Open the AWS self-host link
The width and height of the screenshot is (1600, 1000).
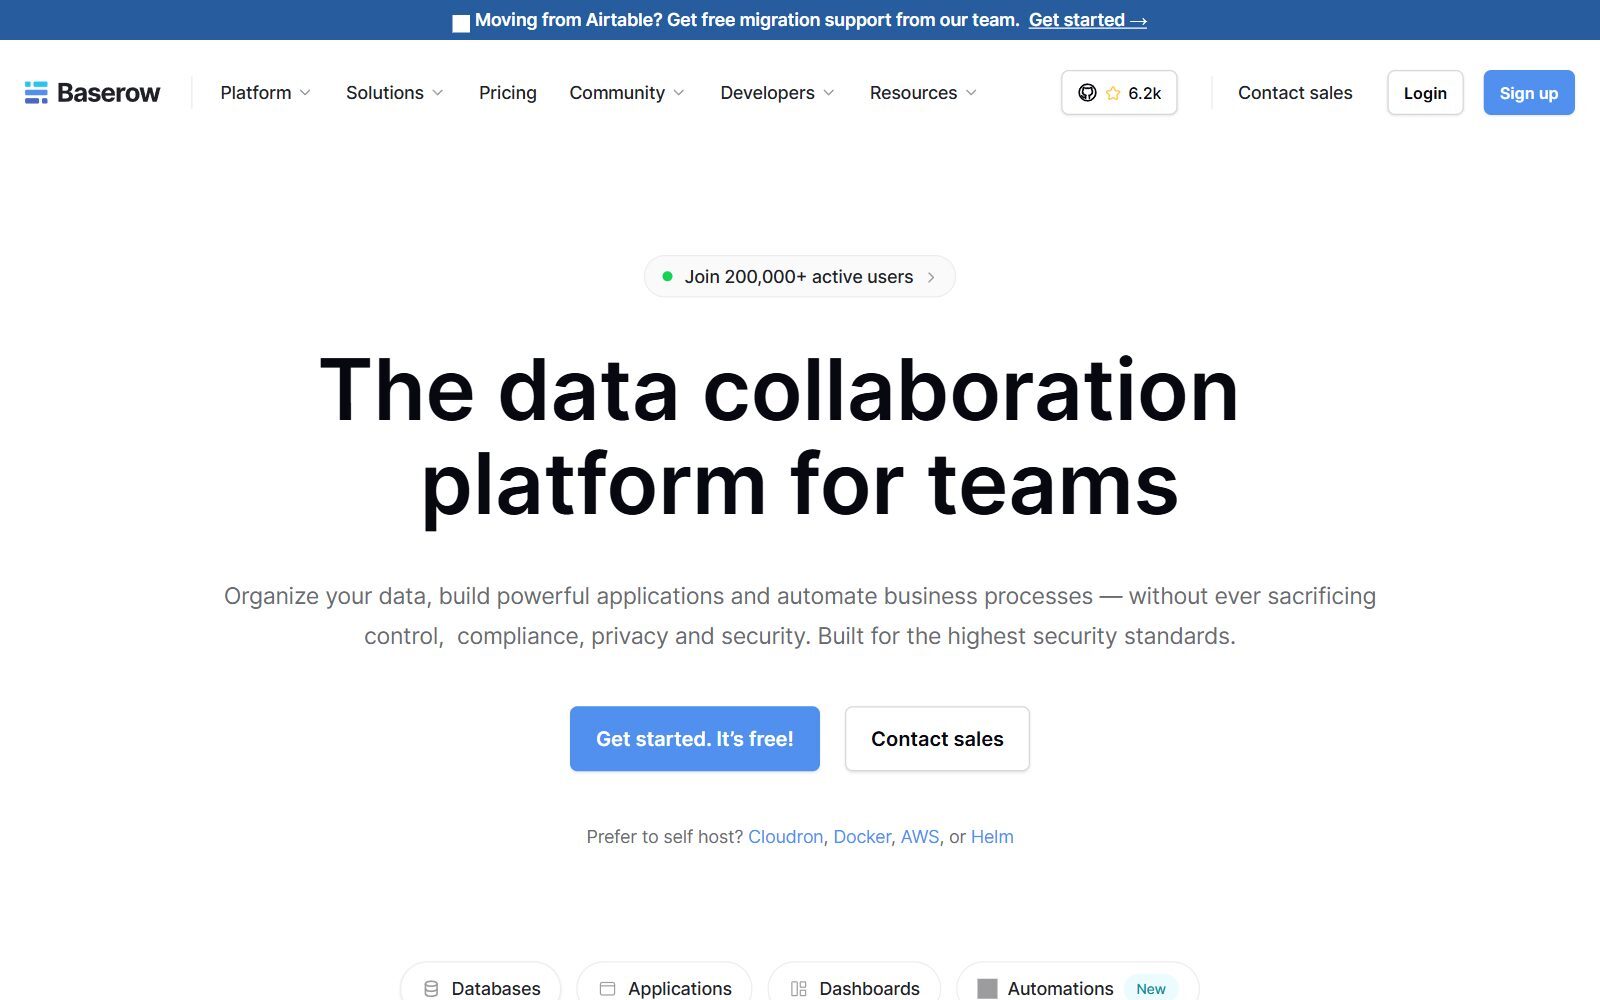920,837
